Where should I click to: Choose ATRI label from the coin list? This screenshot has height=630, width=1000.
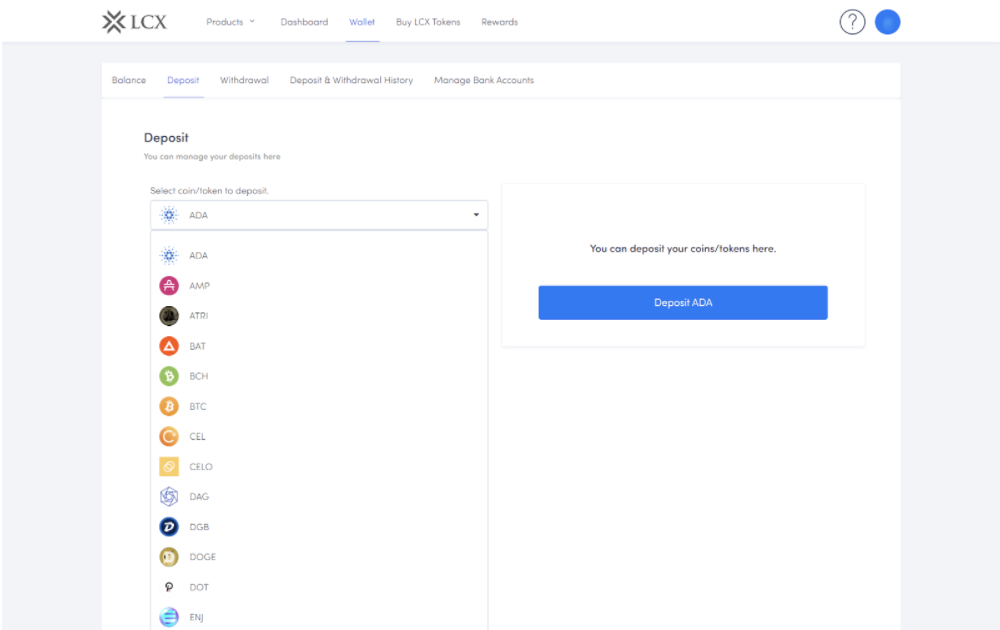(x=198, y=316)
